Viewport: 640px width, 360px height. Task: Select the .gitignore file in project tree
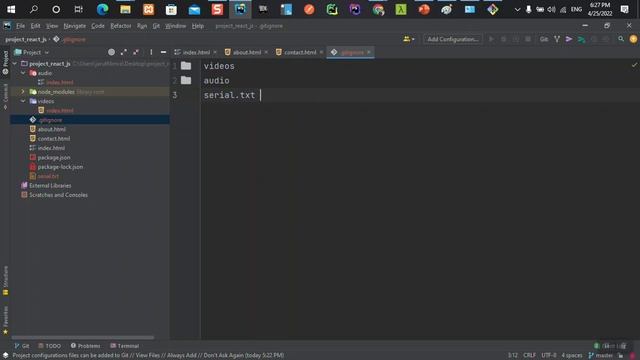pyautogui.click(x=51, y=120)
